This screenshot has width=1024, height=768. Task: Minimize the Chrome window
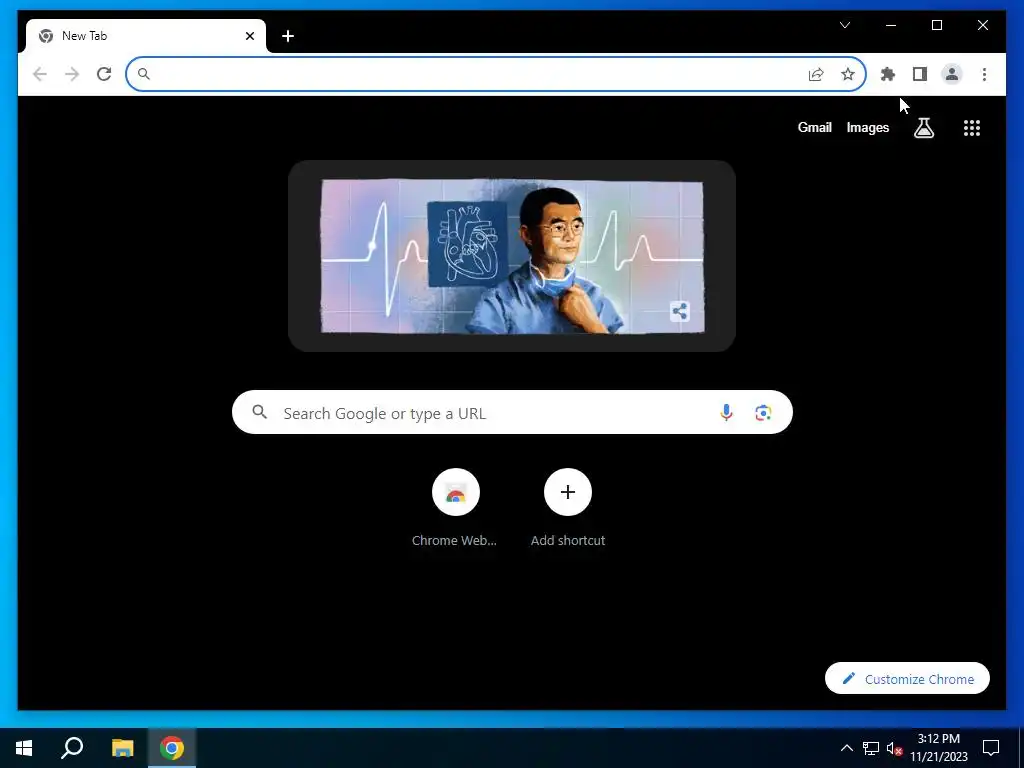(891, 25)
